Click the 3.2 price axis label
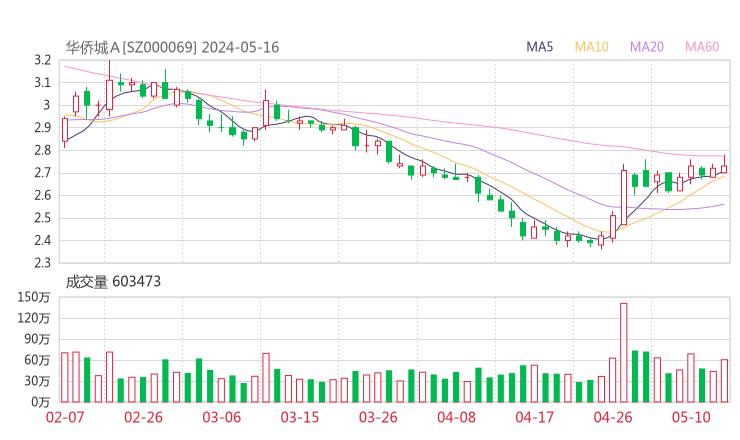740x440 pixels. 42,60
